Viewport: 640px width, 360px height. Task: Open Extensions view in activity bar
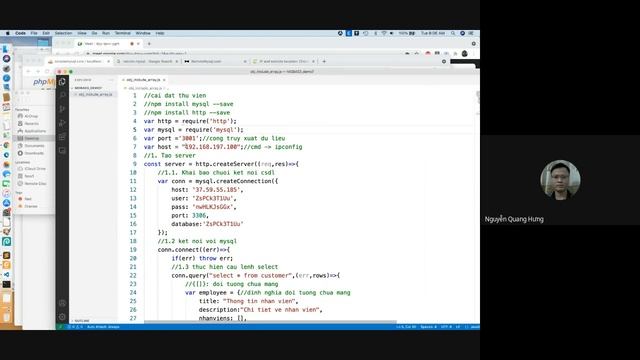click(62, 137)
